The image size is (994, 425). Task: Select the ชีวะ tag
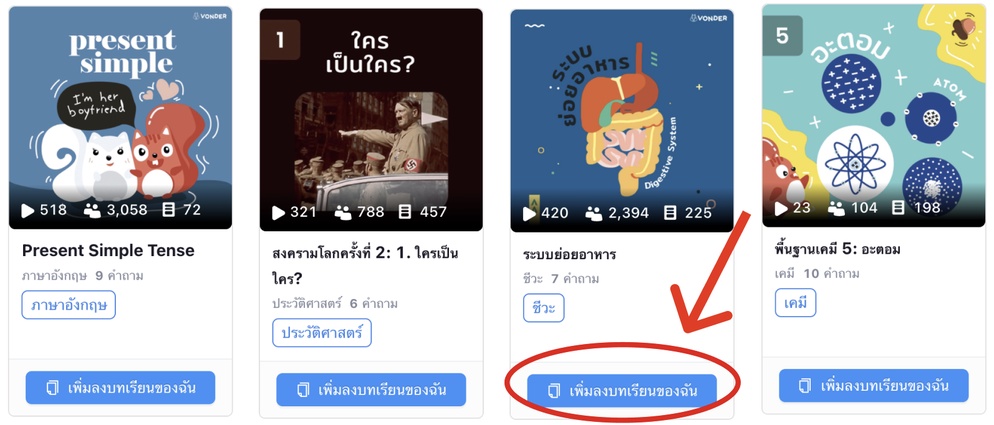click(544, 308)
